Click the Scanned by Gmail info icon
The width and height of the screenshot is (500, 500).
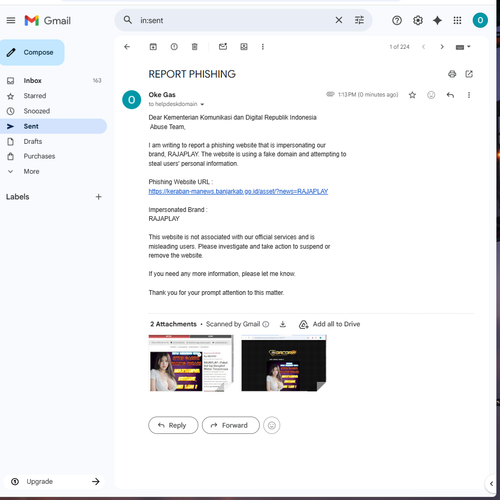coord(266,324)
